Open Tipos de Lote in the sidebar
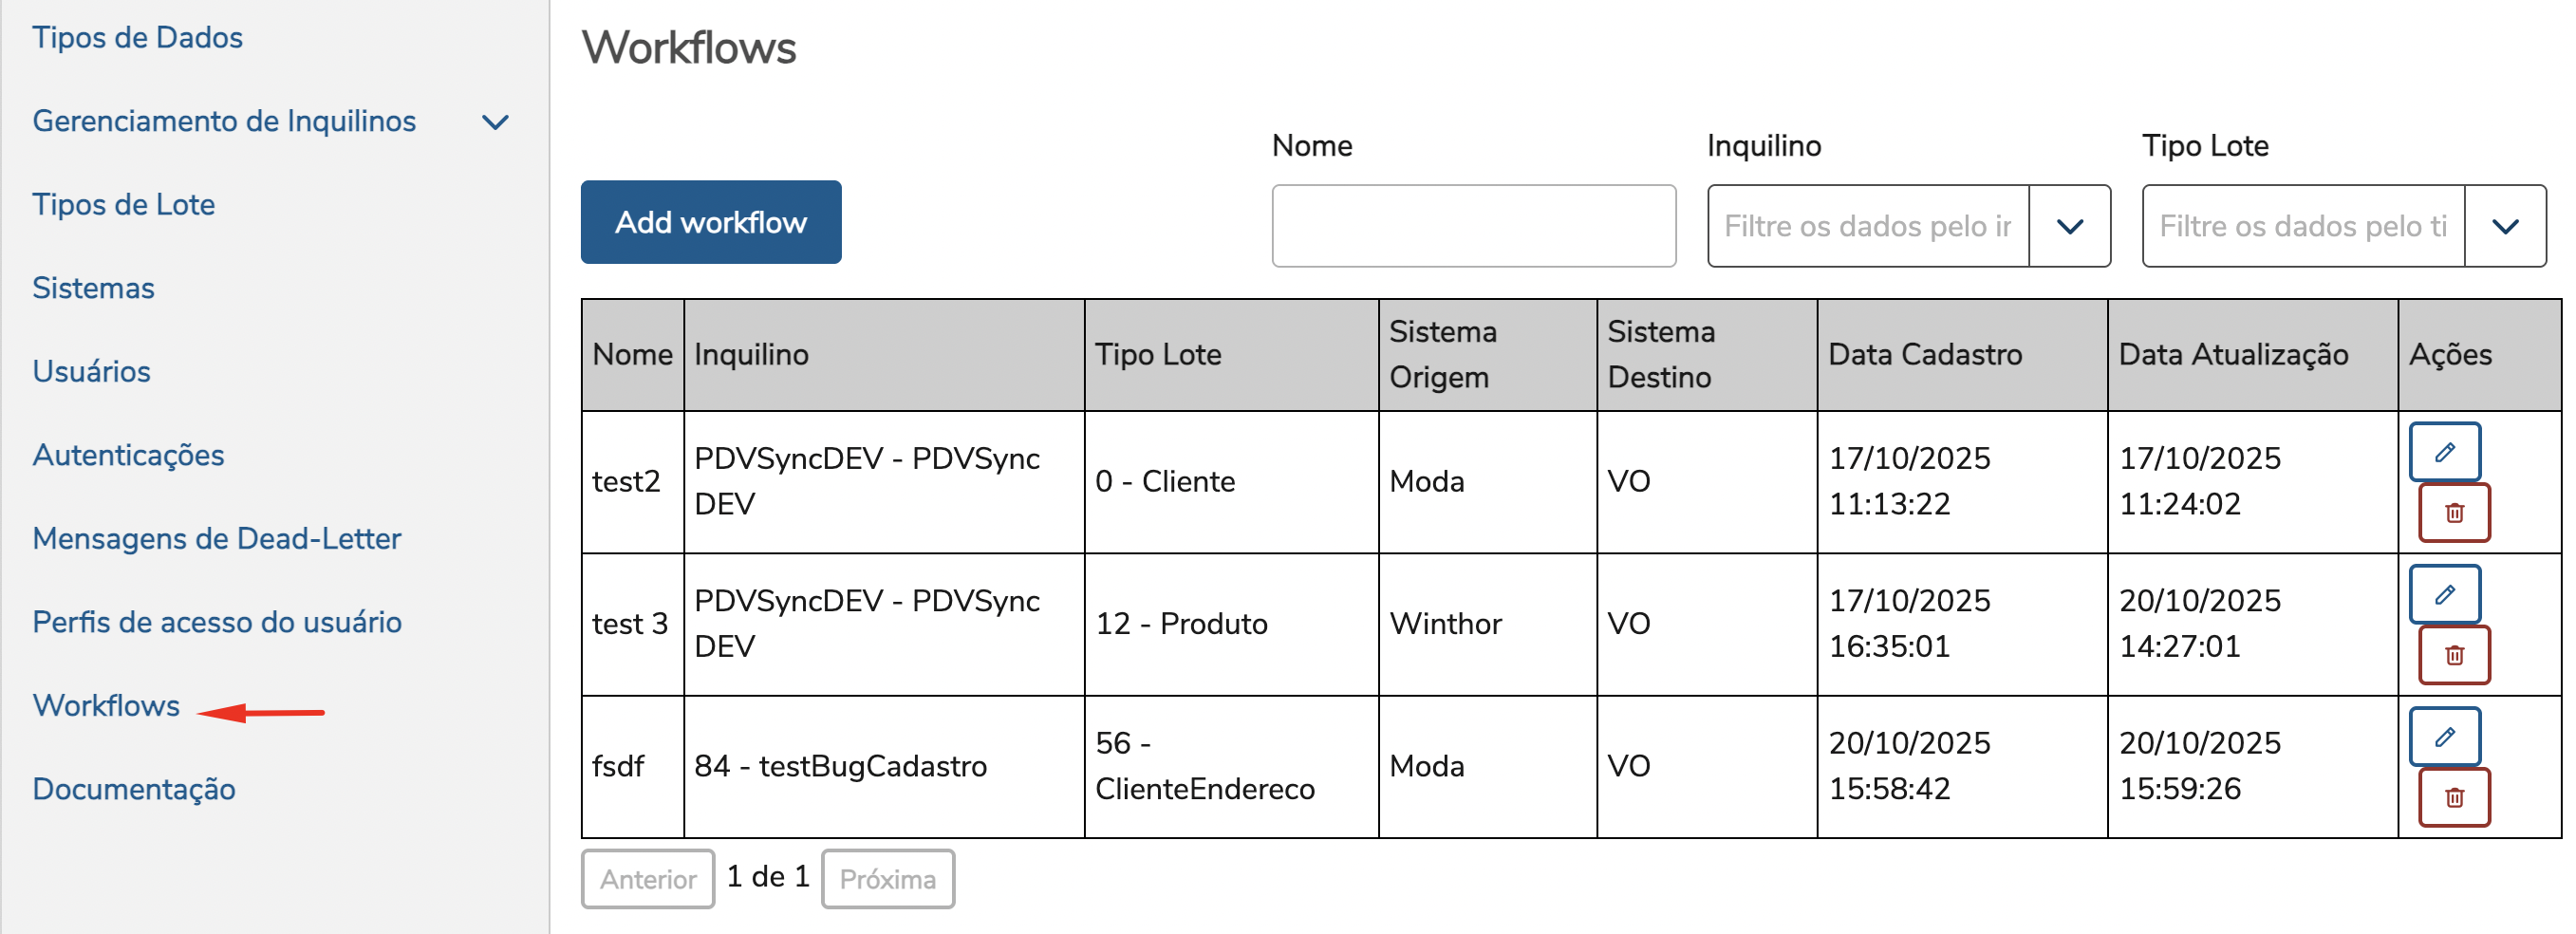The height and width of the screenshot is (934, 2576). [123, 205]
